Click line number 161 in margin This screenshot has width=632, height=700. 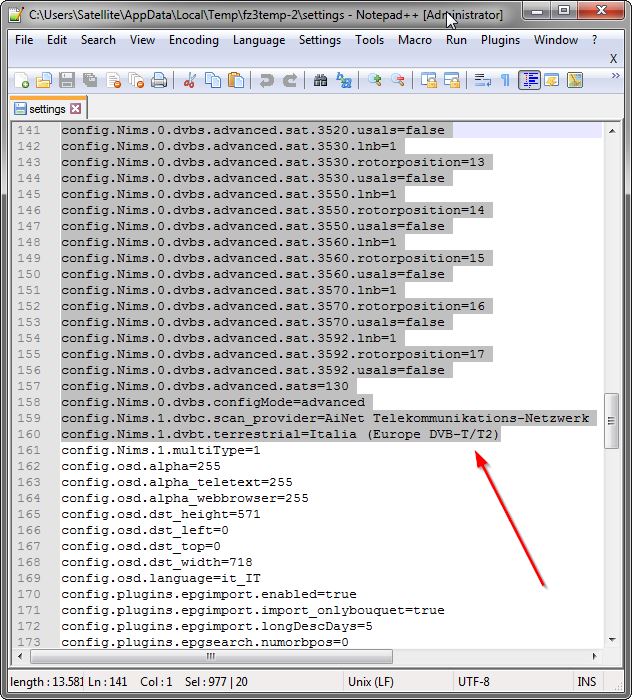29,450
